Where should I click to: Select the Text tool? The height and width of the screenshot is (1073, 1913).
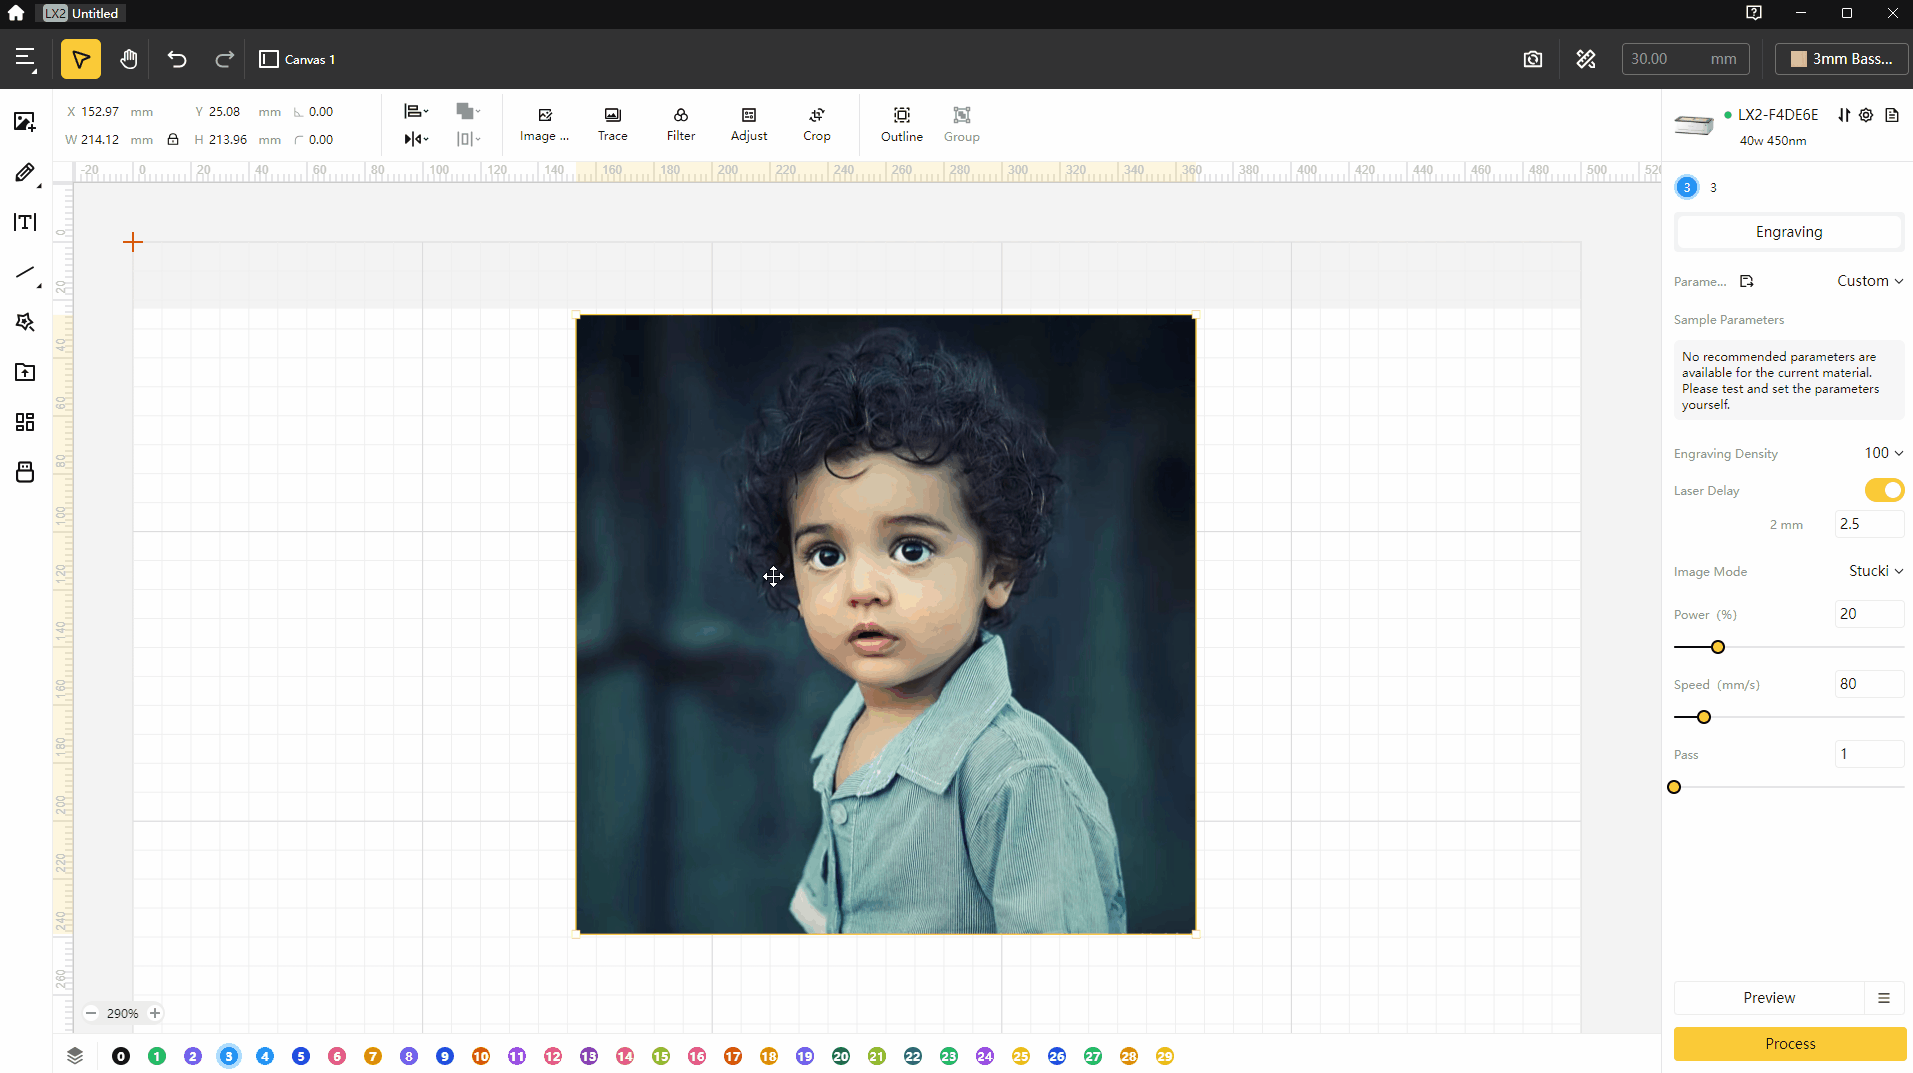(24, 222)
